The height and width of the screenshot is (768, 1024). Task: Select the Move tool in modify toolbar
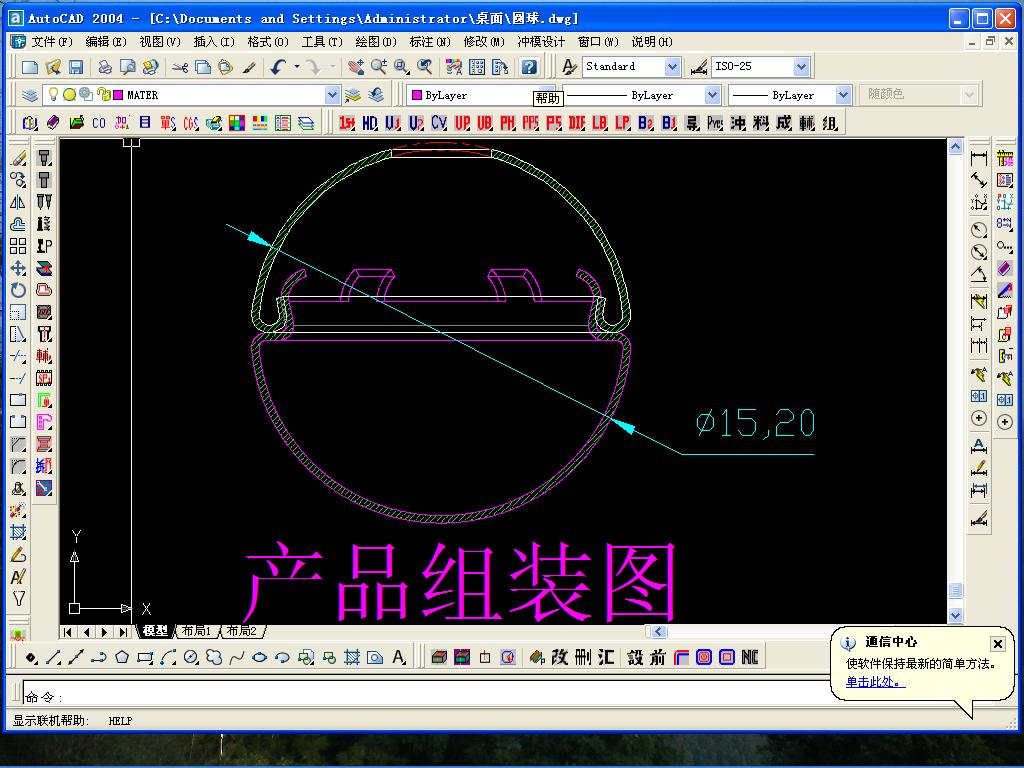[x=18, y=268]
